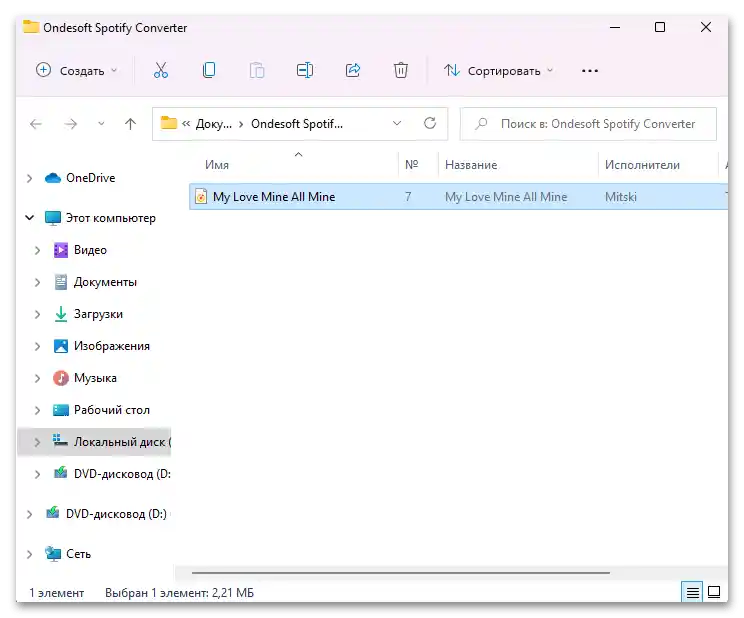
Task: Click the Этот компьютер monitor icon
Action: [53, 218]
